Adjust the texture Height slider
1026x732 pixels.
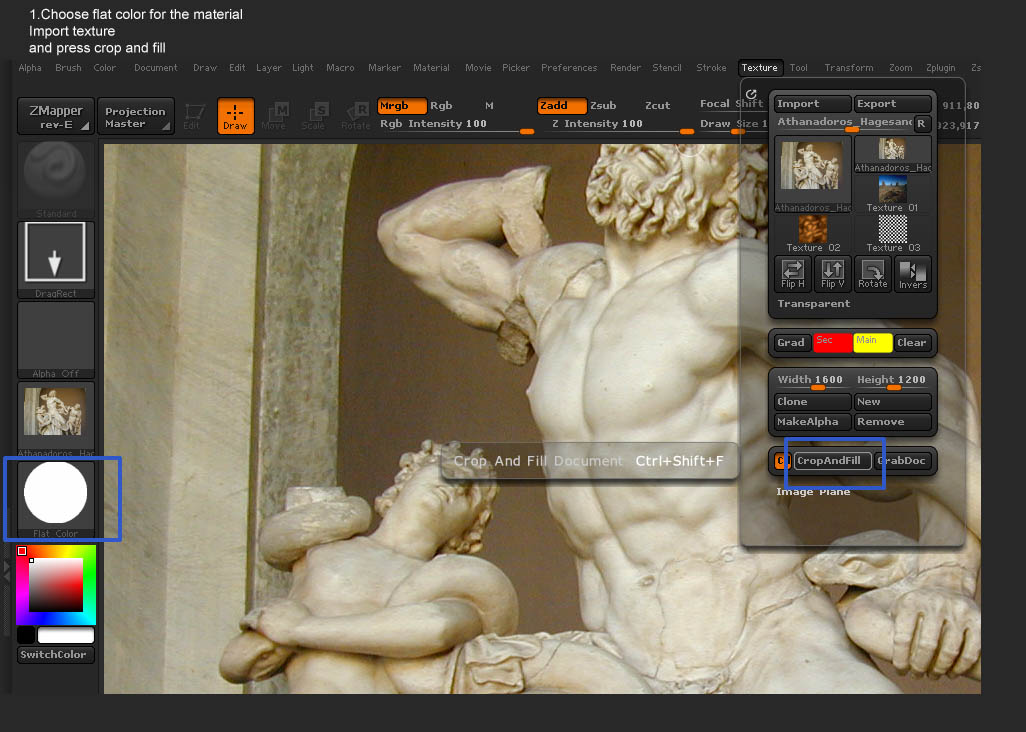pyautogui.click(x=893, y=381)
